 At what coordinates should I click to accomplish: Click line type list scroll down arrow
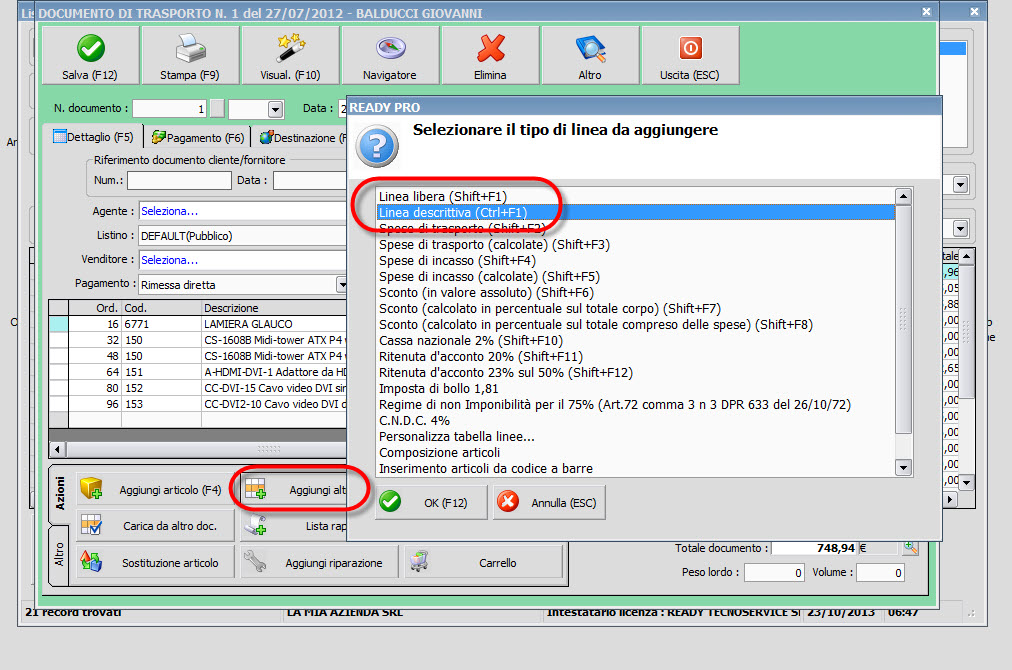pyautogui.click(x=904, y=468)
